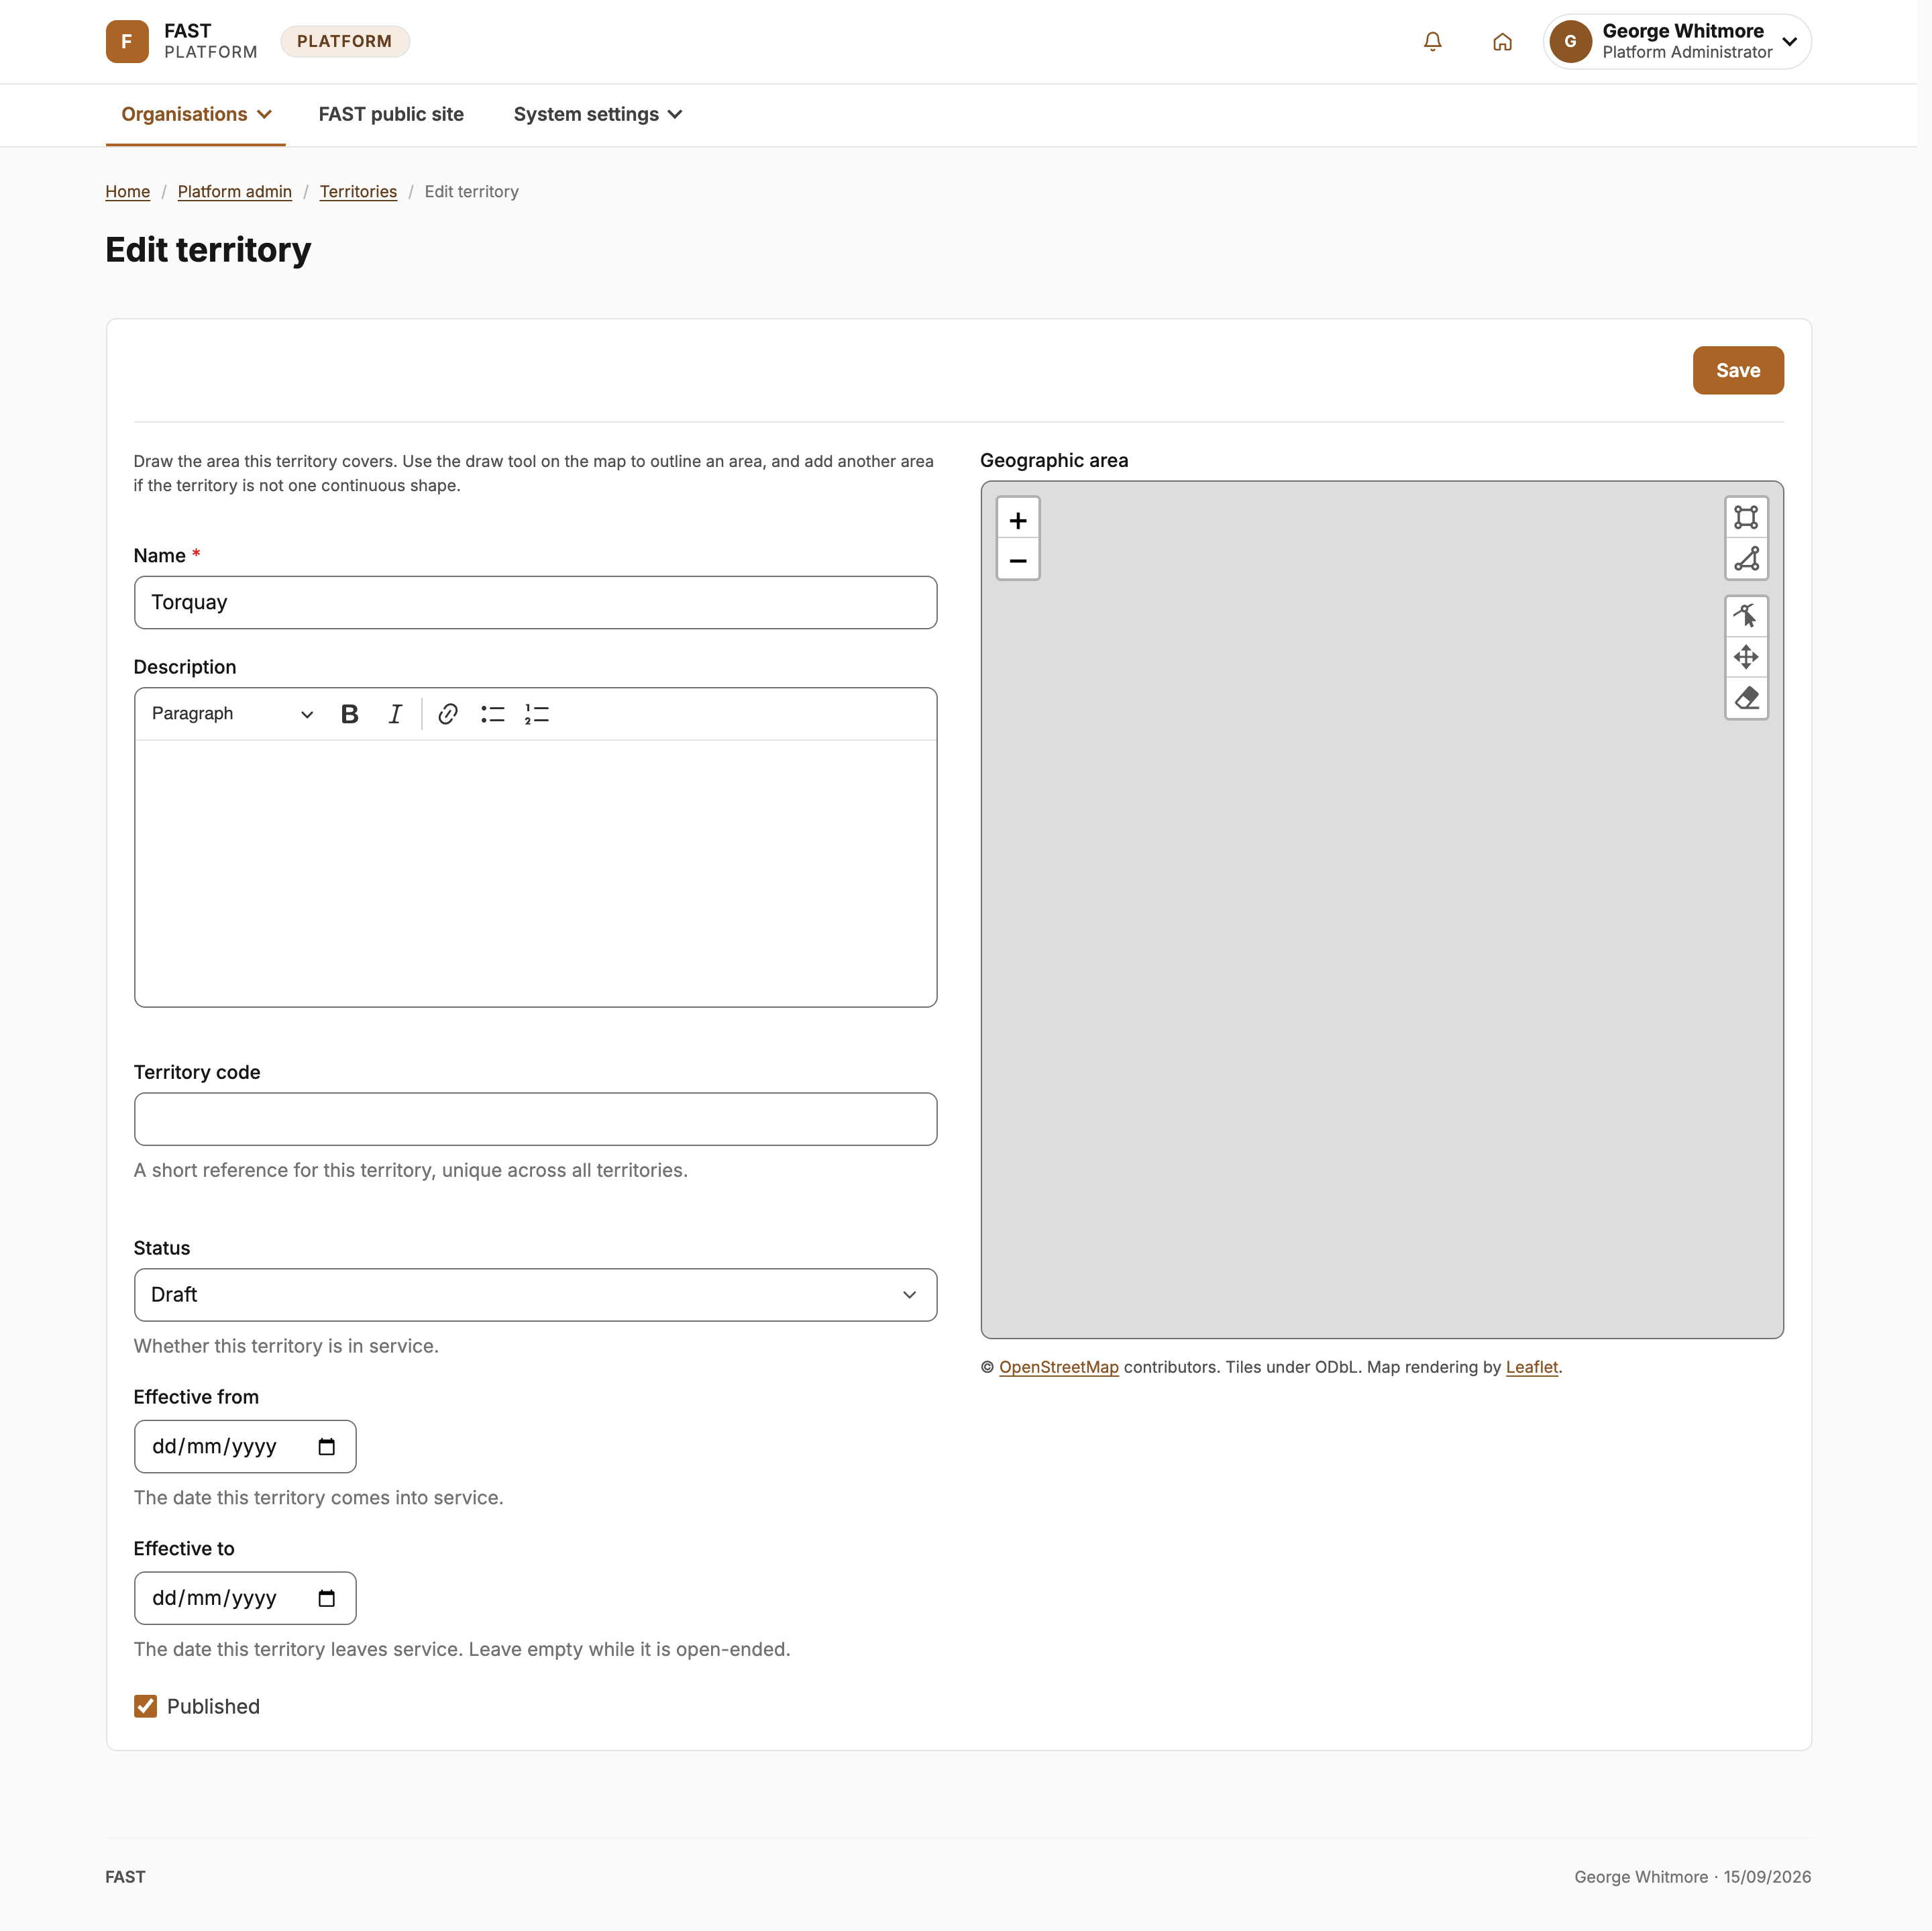Zoom in on the map
Screen dimensions: 1932x1931
coord(1018,520)
